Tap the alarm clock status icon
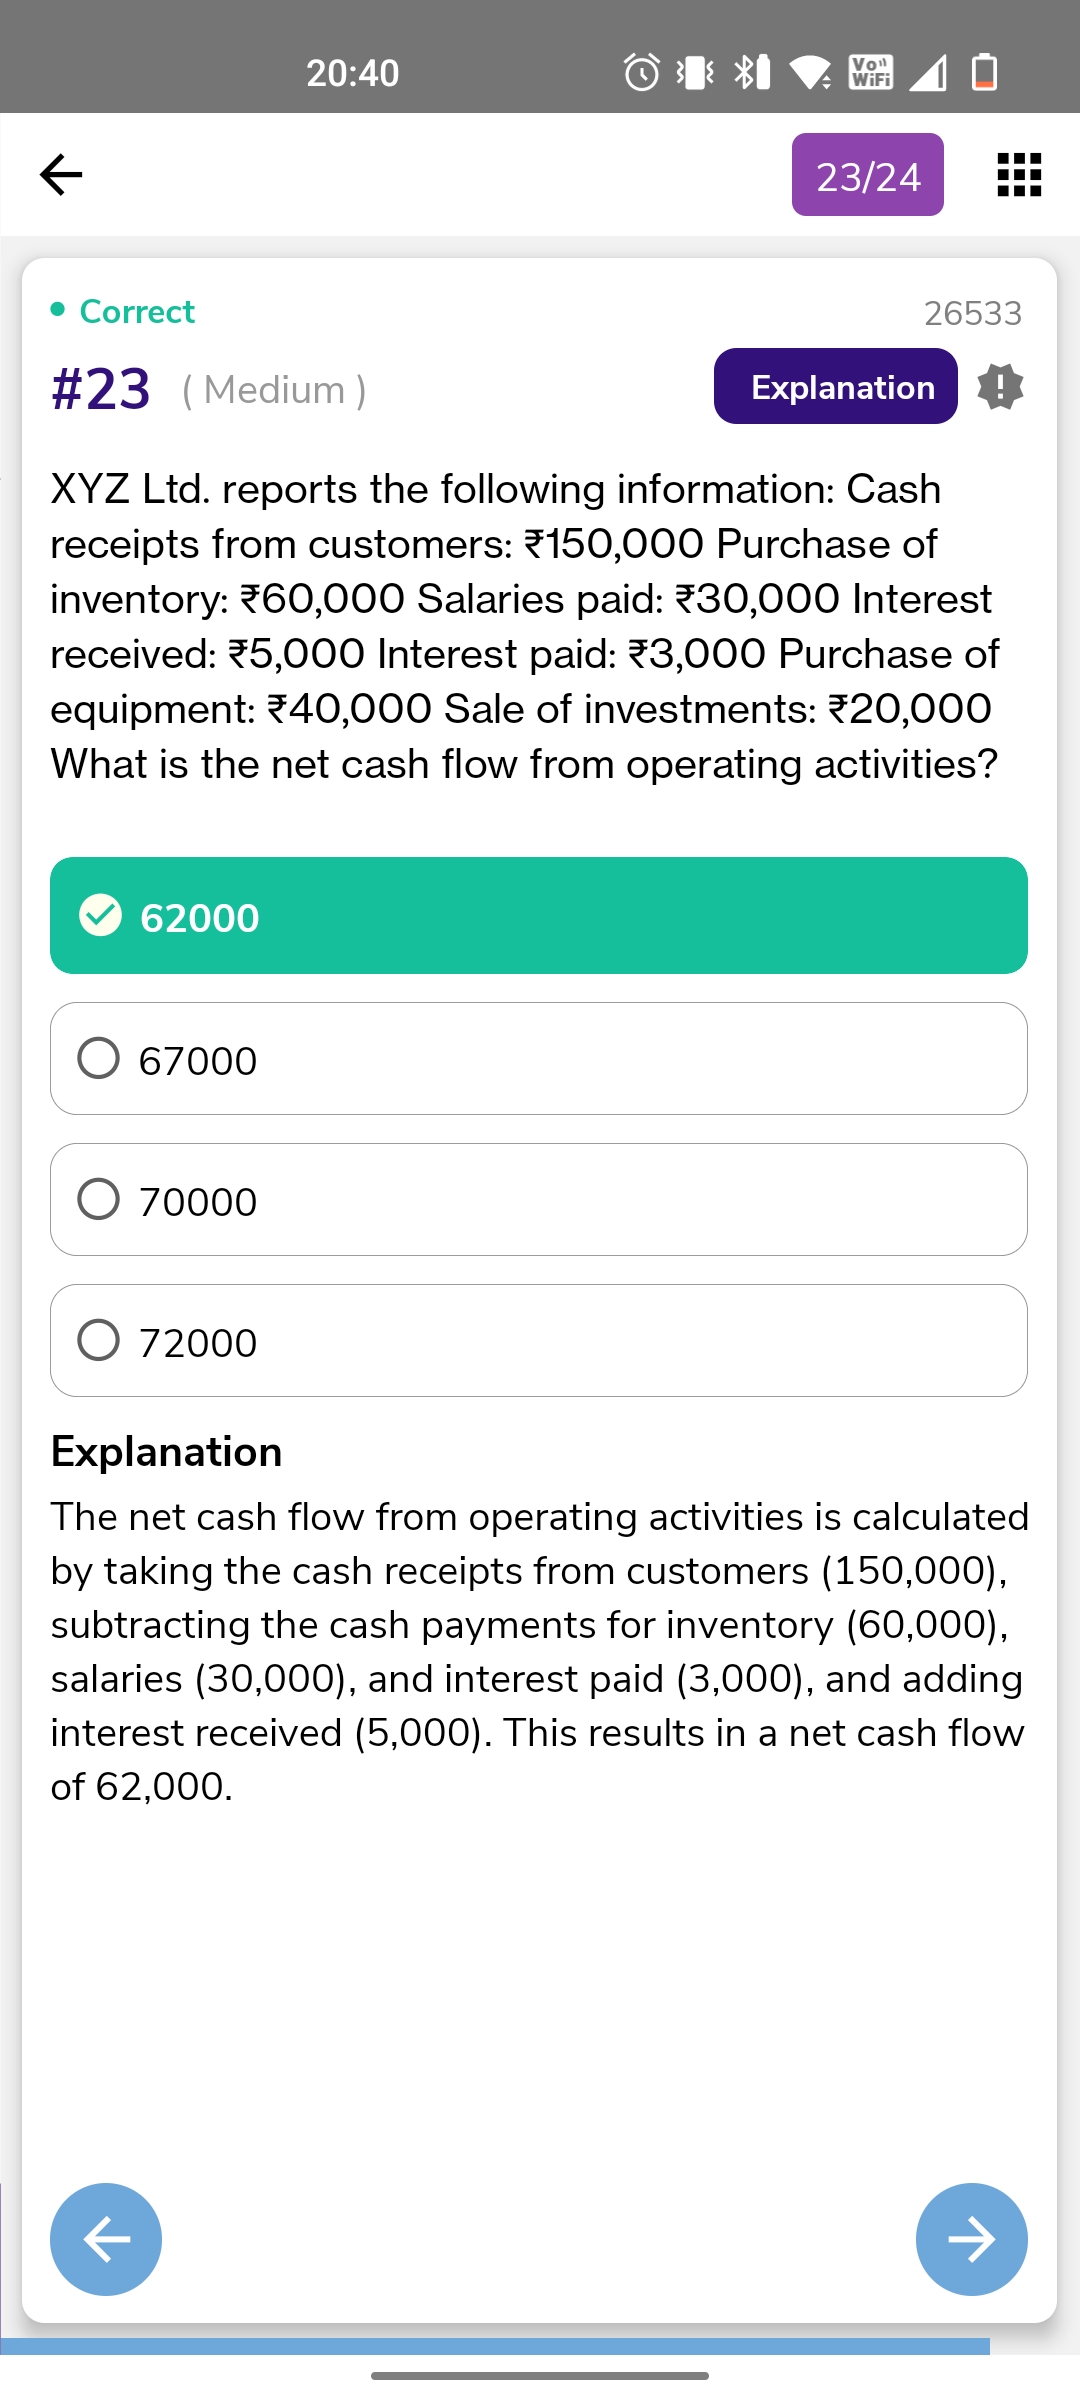 click(642, 72)
